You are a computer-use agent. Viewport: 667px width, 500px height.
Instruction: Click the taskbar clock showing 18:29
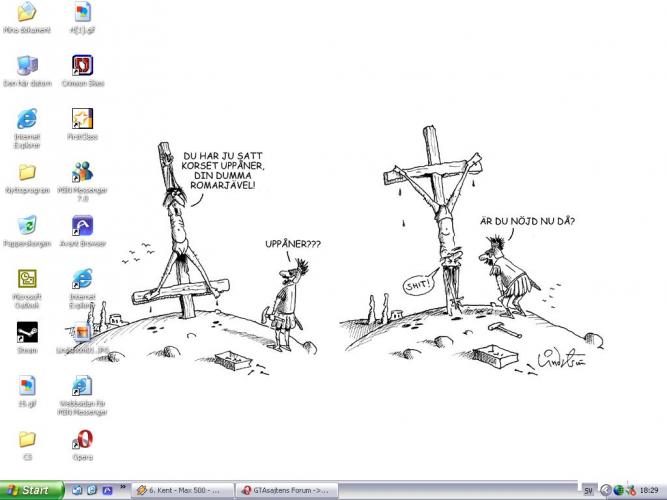tap(648, 490)
